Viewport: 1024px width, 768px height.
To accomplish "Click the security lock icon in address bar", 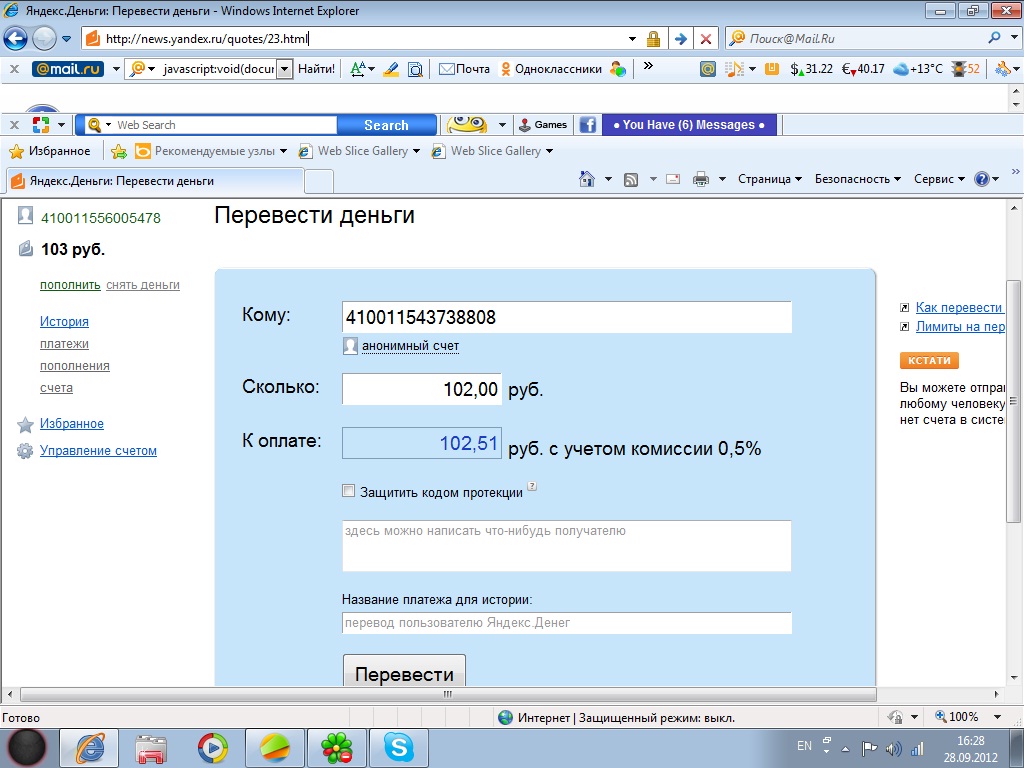I will [x=653, y=39].
